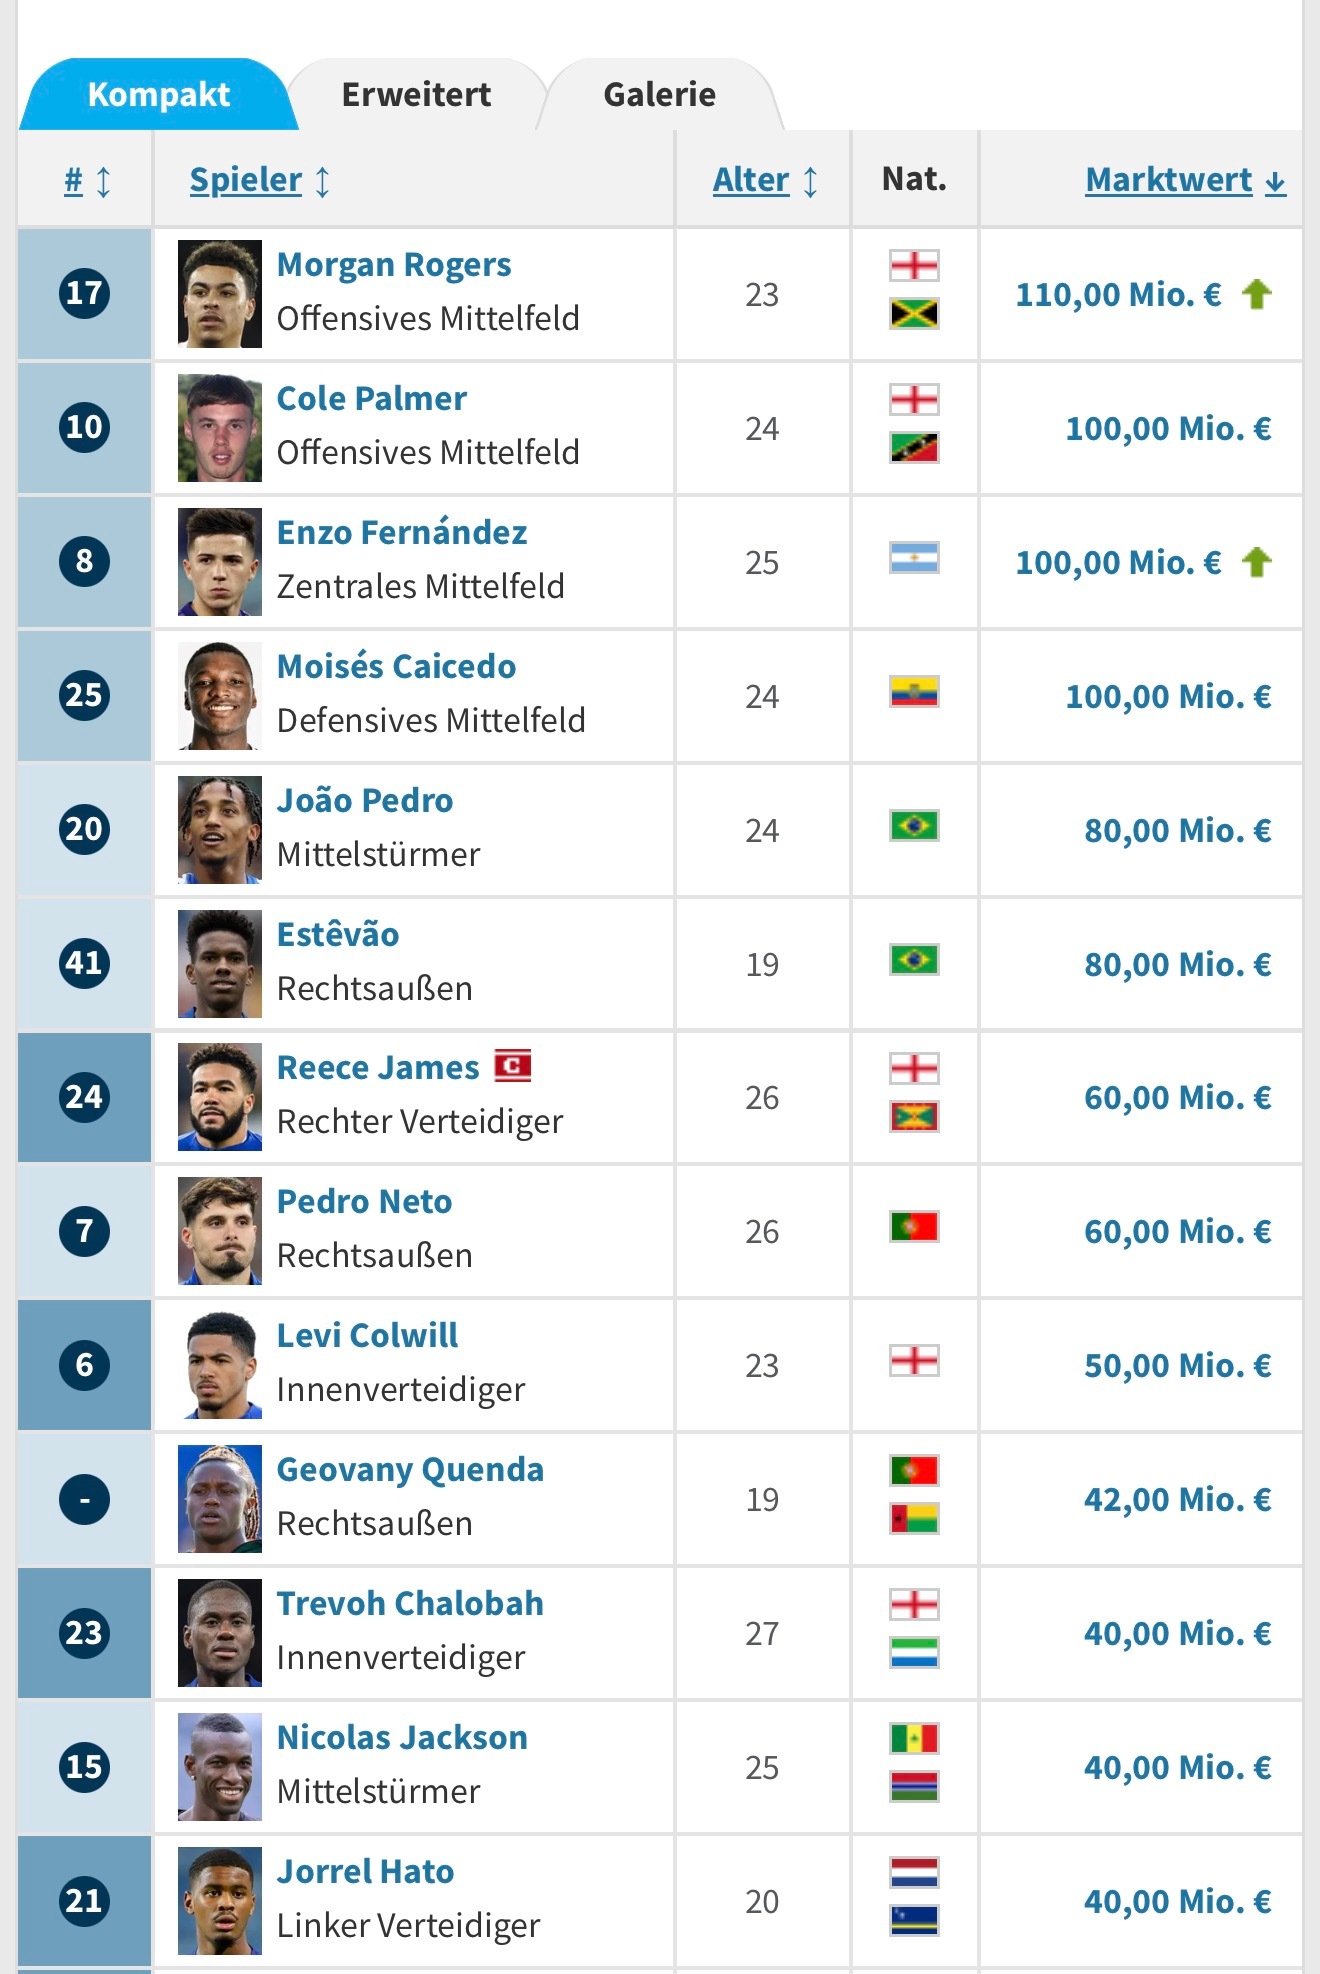Click the Argentina flag in Enzo Fernández row
The image size is (1320, 1974).
click(914, 557)
